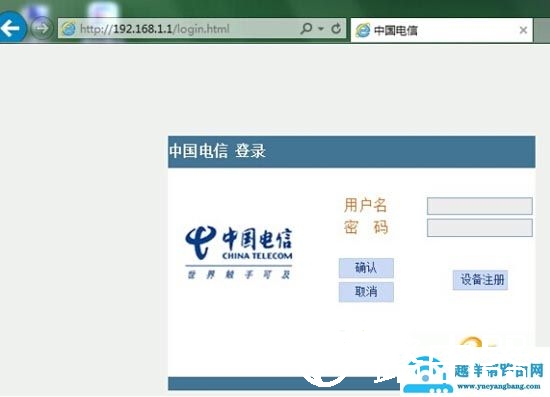The width and height of the screenshot is (550, 397).
Task: Select the 中国电信 browser tab
Action: (442, 30)
